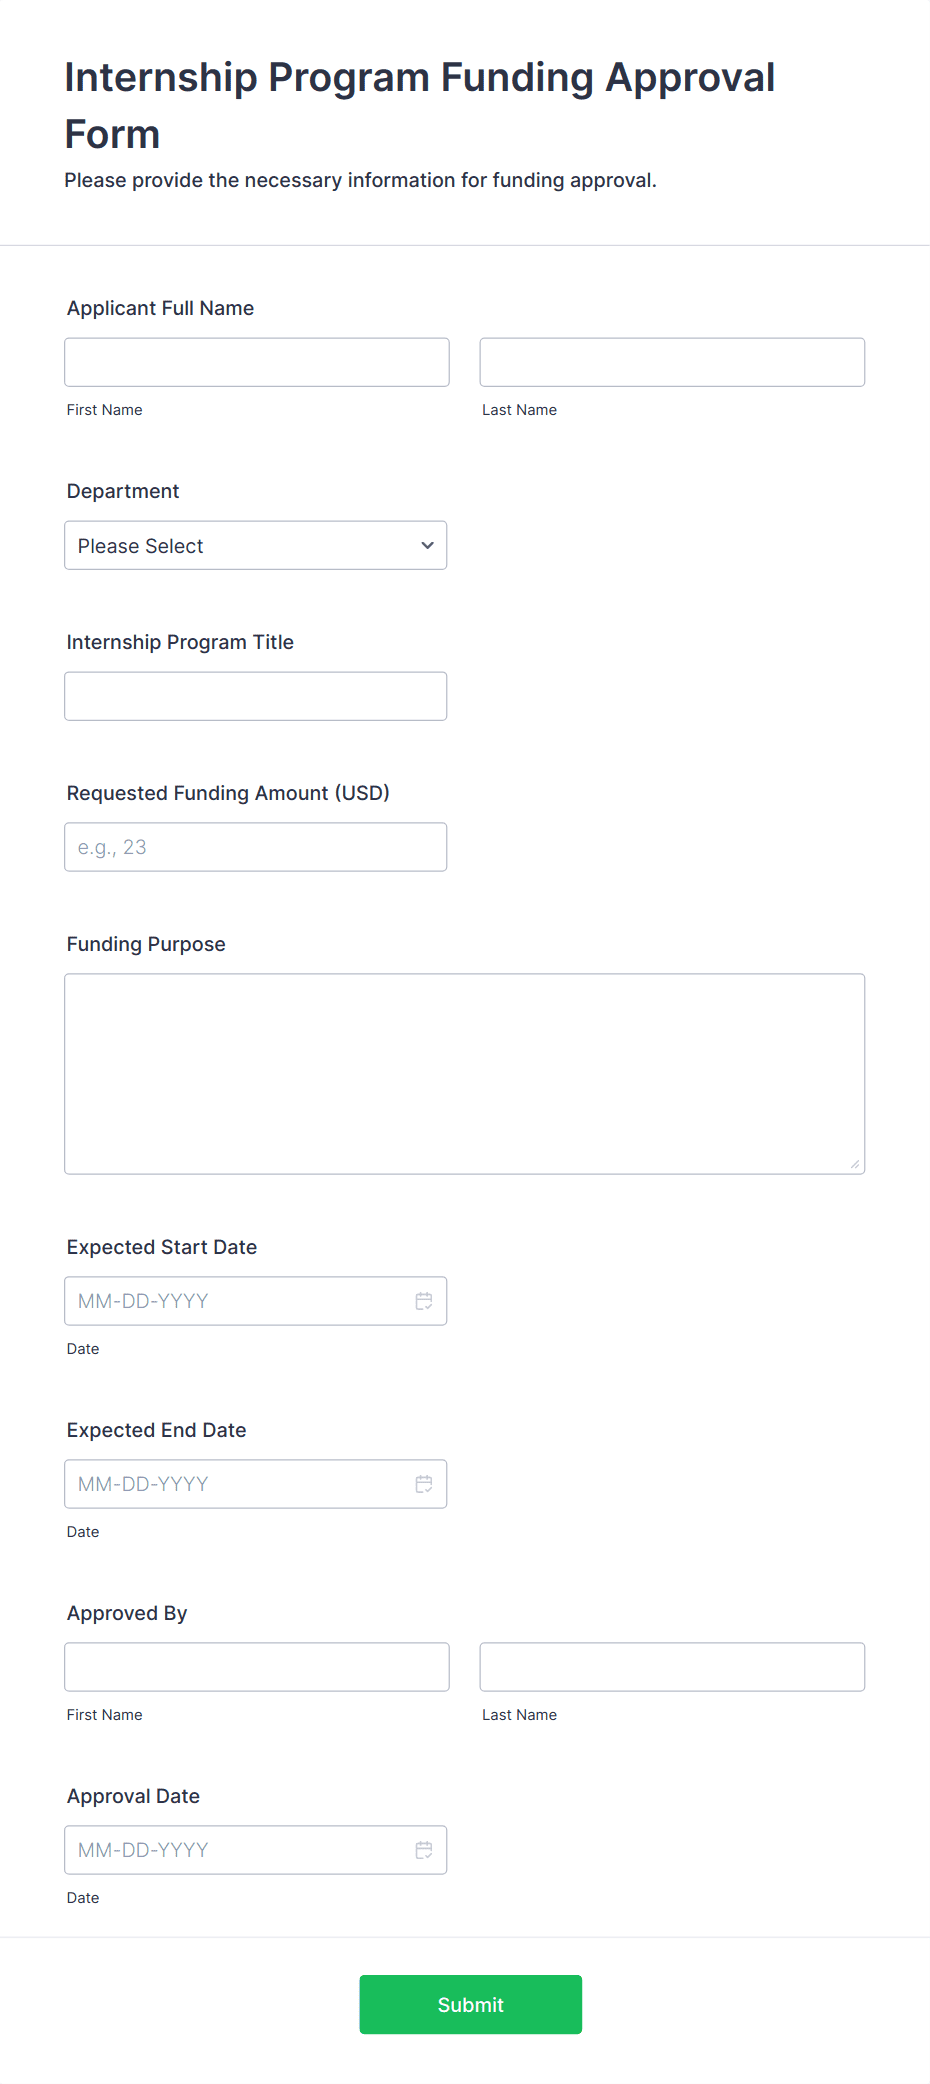Click the Requested Funding Amount field
Screen dimensions: 930x2084
pyautogui.click(x=255, y=847)
